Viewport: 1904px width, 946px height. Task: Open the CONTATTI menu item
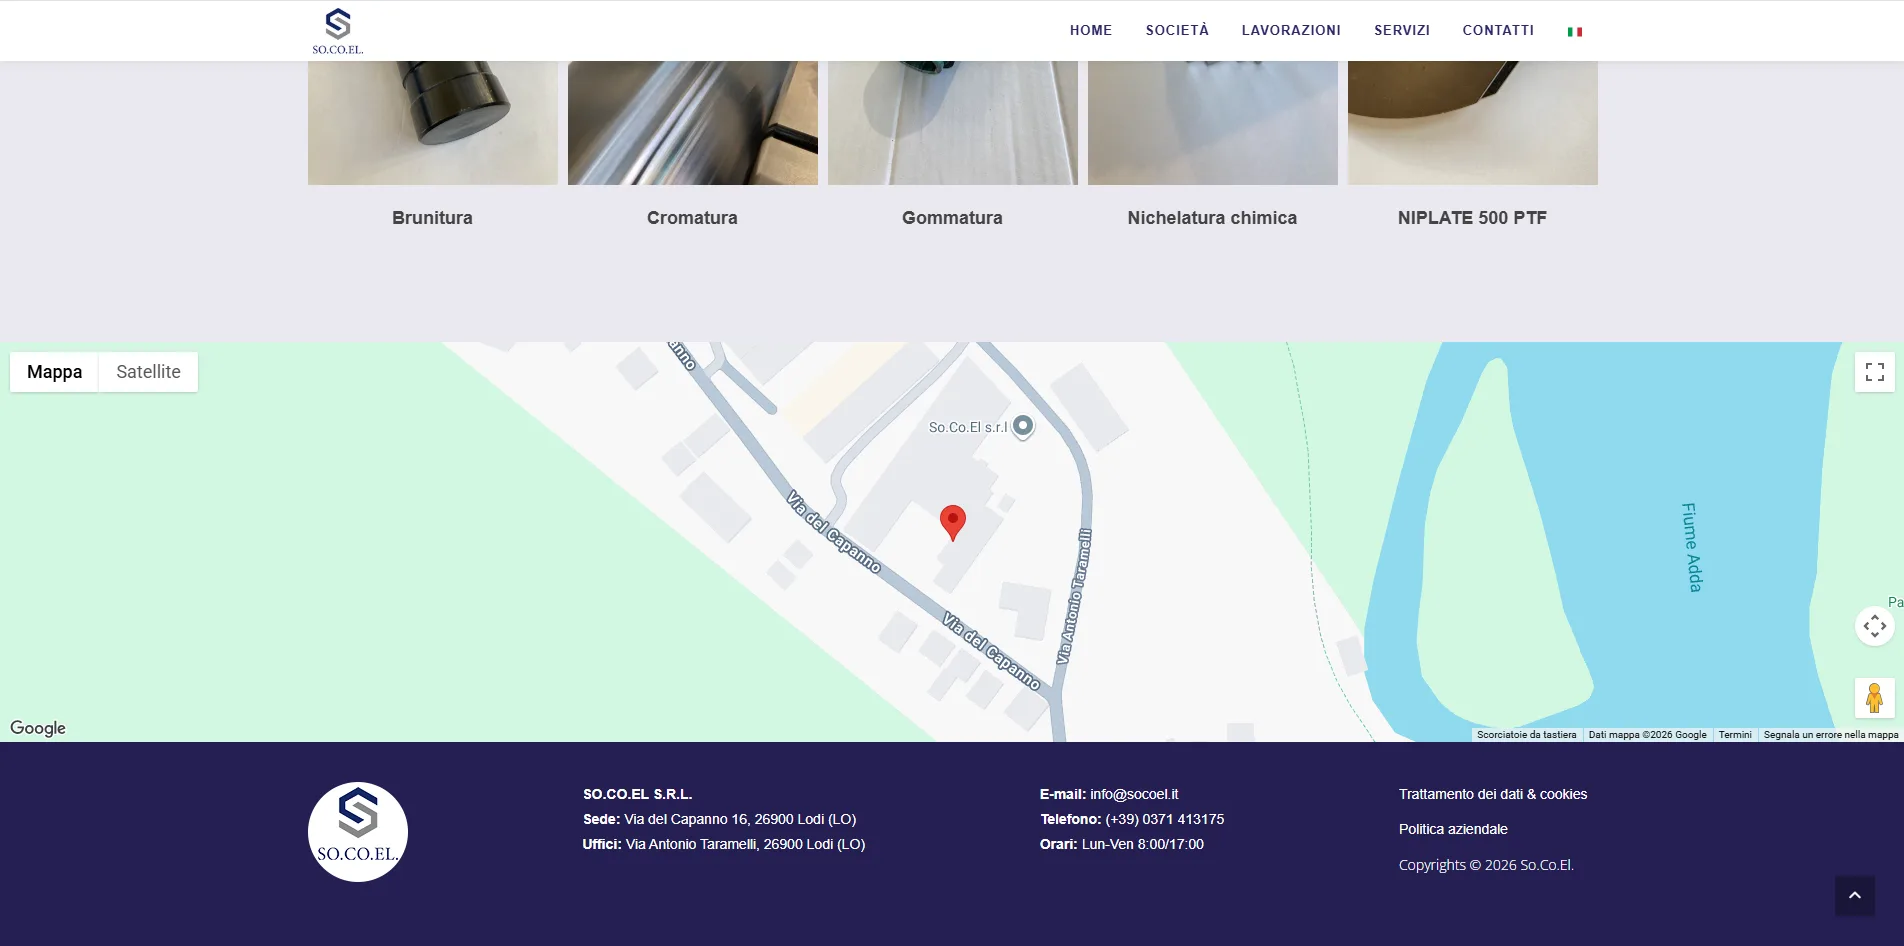point(1498,30)
